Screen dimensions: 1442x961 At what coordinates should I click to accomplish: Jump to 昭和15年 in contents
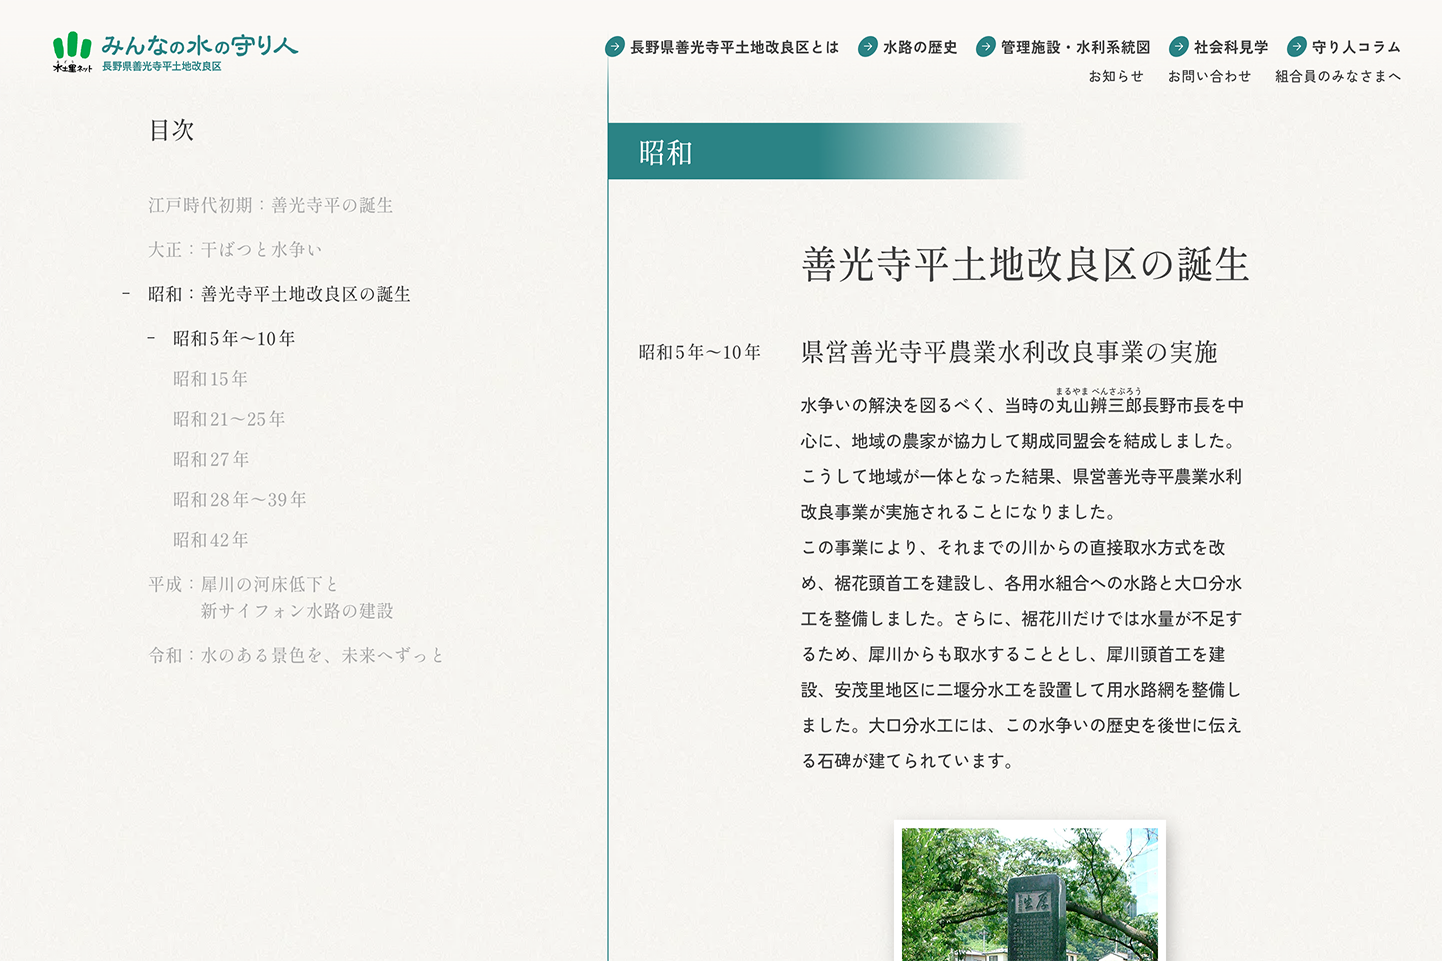pyautogui.click(x=210, y=379)
